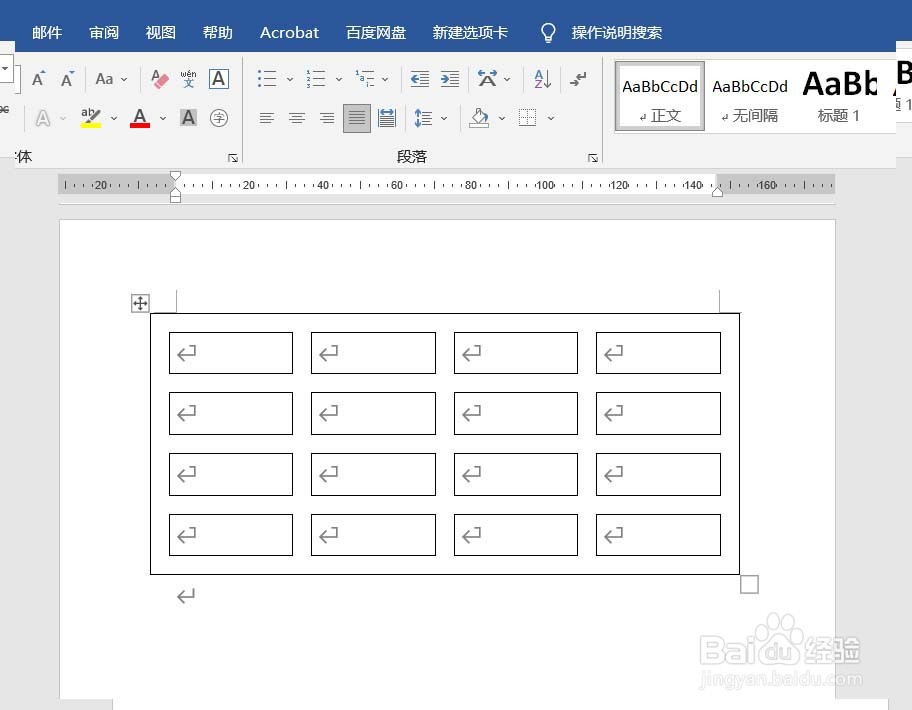The height and width of the screenshot is (710, 912).
Task: Apply the yellow text highlight color
Action: [x=91, y=118]
